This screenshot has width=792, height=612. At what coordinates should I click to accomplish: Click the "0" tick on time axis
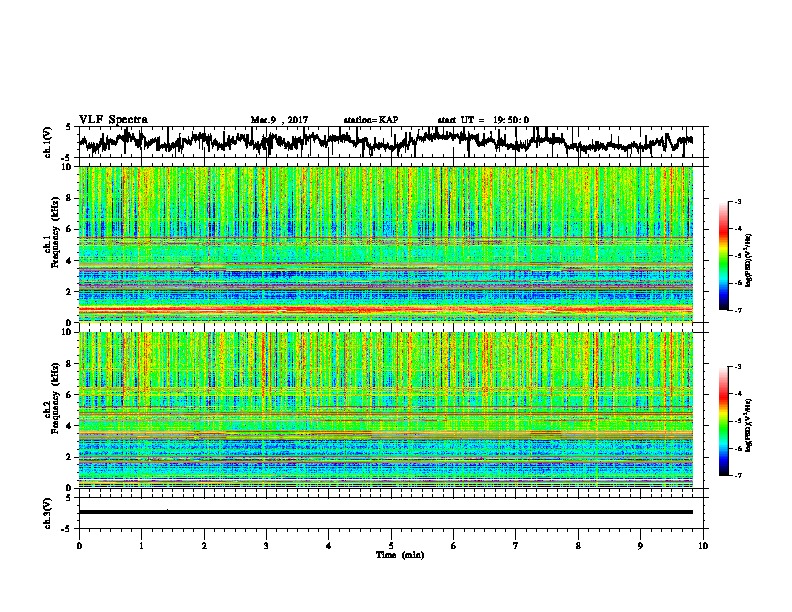pyautogui.click(x=79, y=546)
